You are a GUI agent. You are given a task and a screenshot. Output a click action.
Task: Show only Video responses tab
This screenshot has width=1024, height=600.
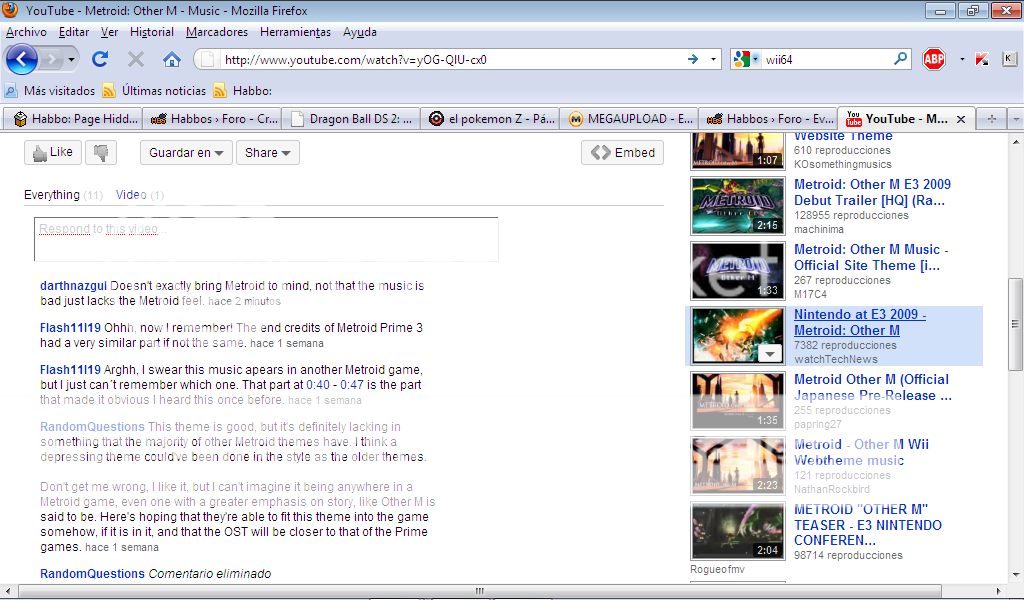[131, 195]
